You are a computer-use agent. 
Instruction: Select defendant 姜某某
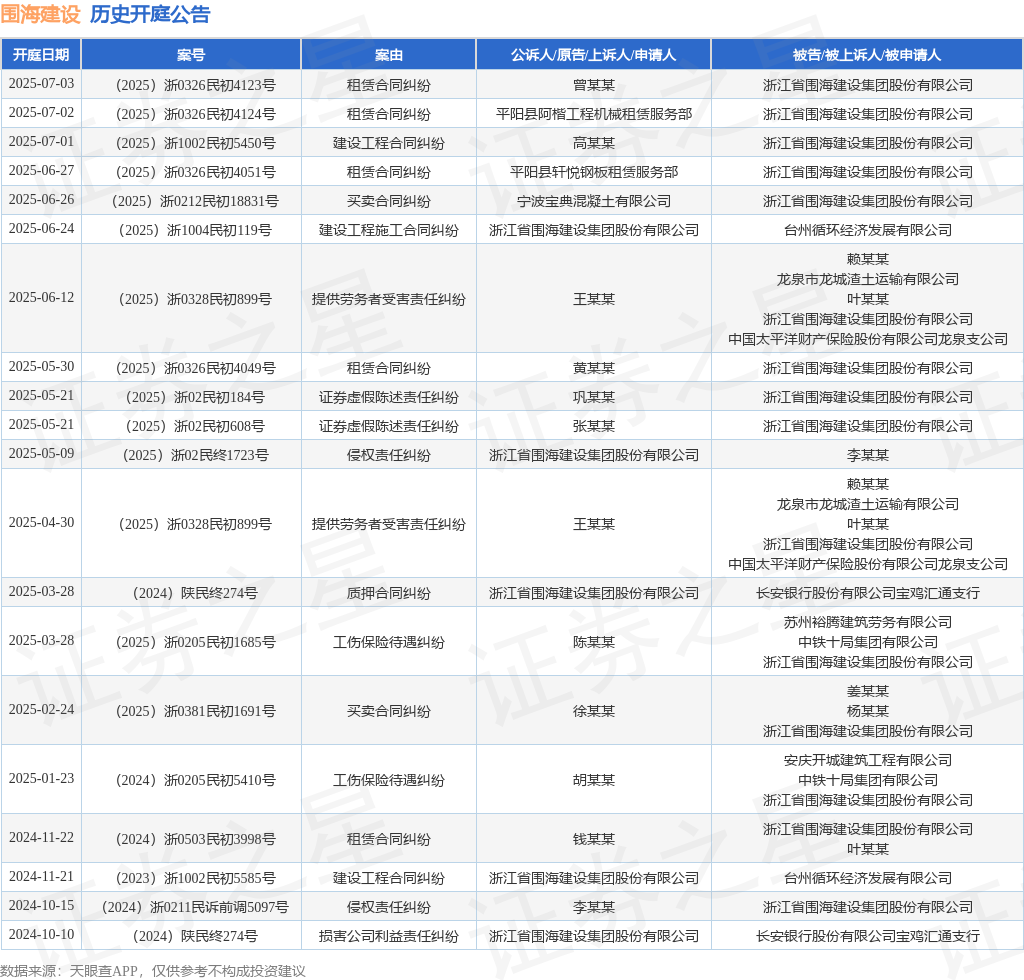click(x=867, y=691)
